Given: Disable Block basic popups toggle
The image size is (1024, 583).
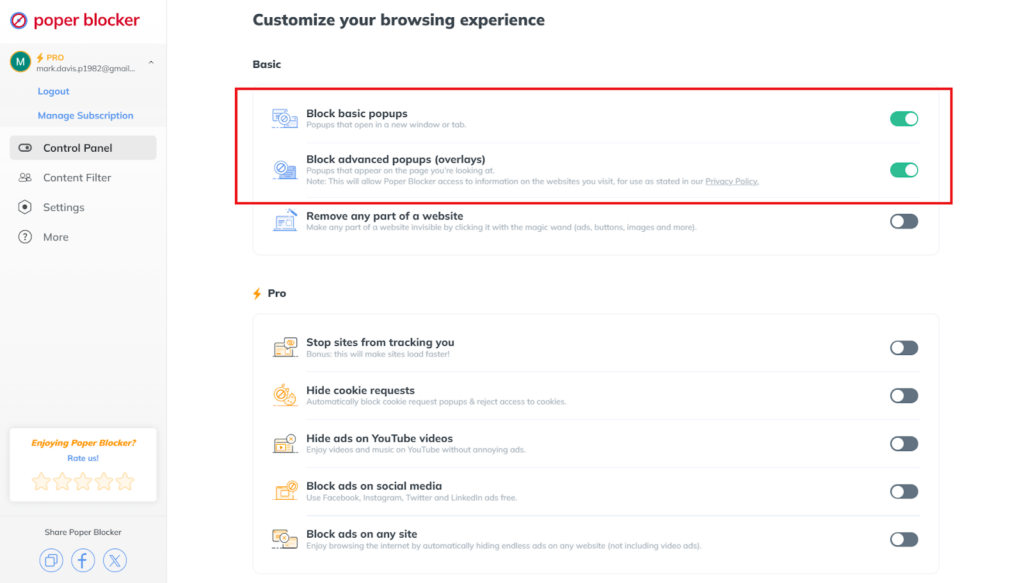Looking at the screenshot, I should 904,119.
